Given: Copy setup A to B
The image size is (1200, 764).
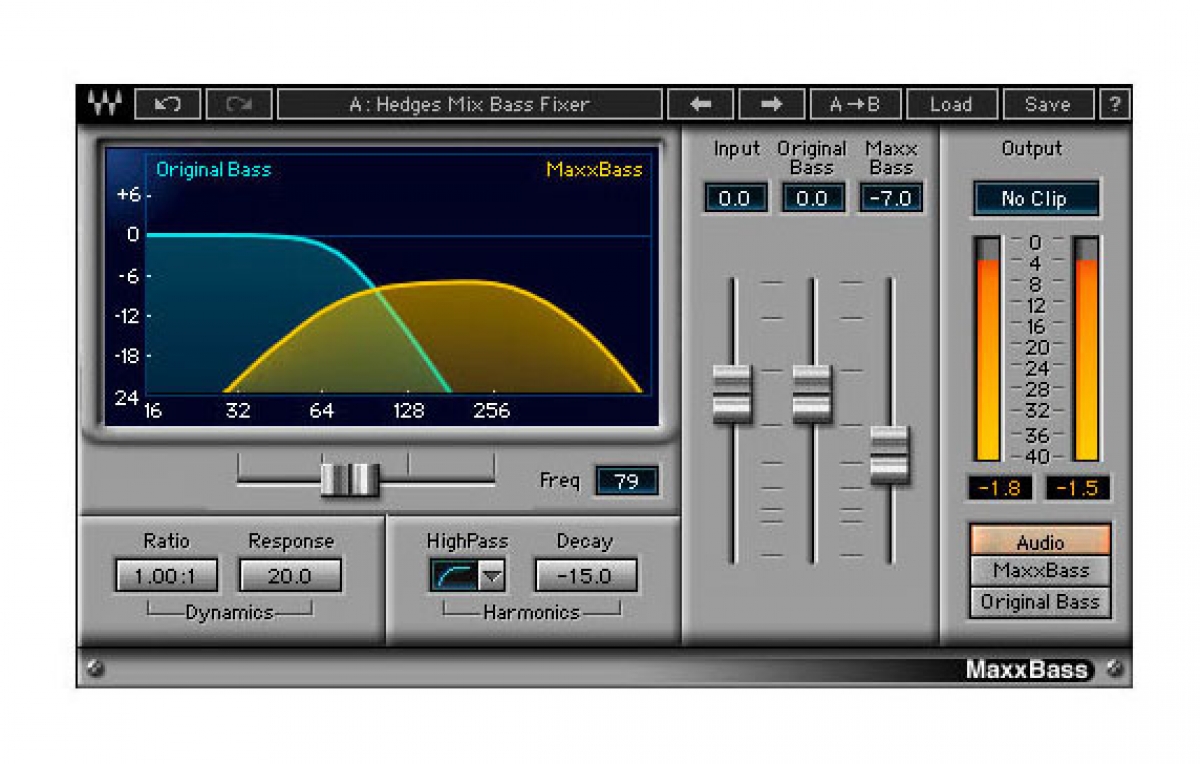Looking at the screenshot, I should point(855,104).
